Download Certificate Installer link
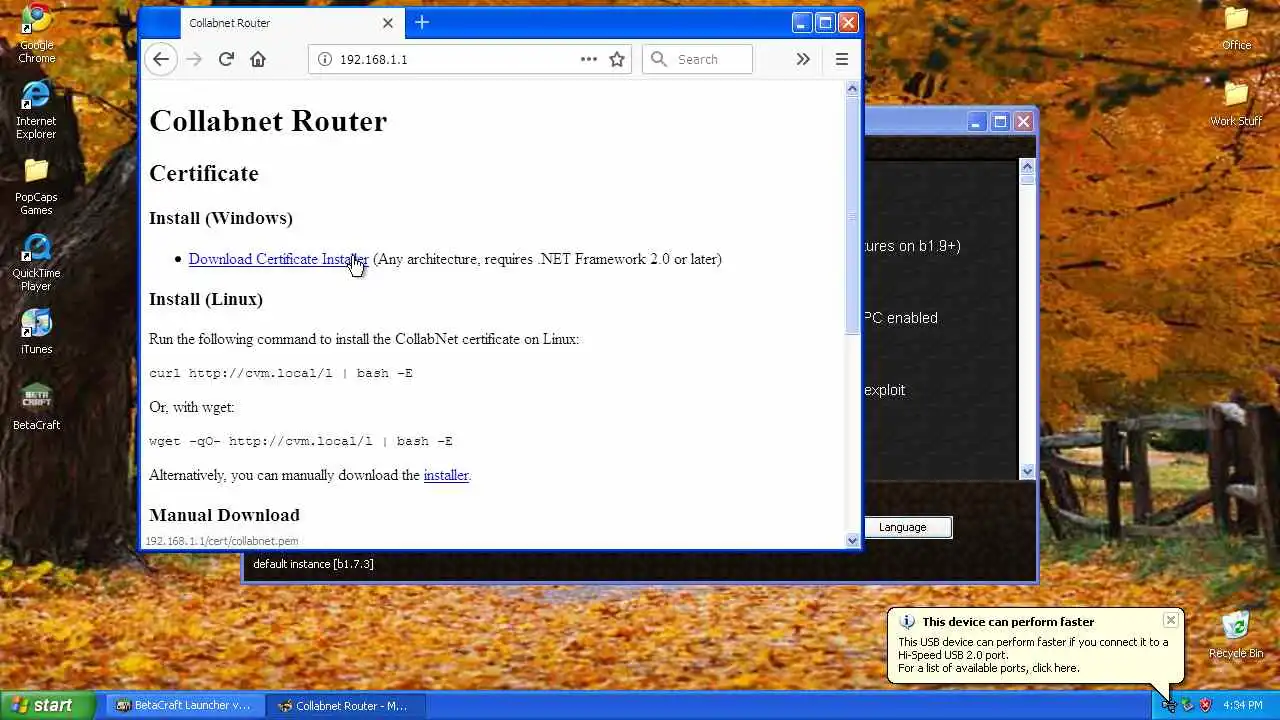1280x720 pixels. (278, 259)
